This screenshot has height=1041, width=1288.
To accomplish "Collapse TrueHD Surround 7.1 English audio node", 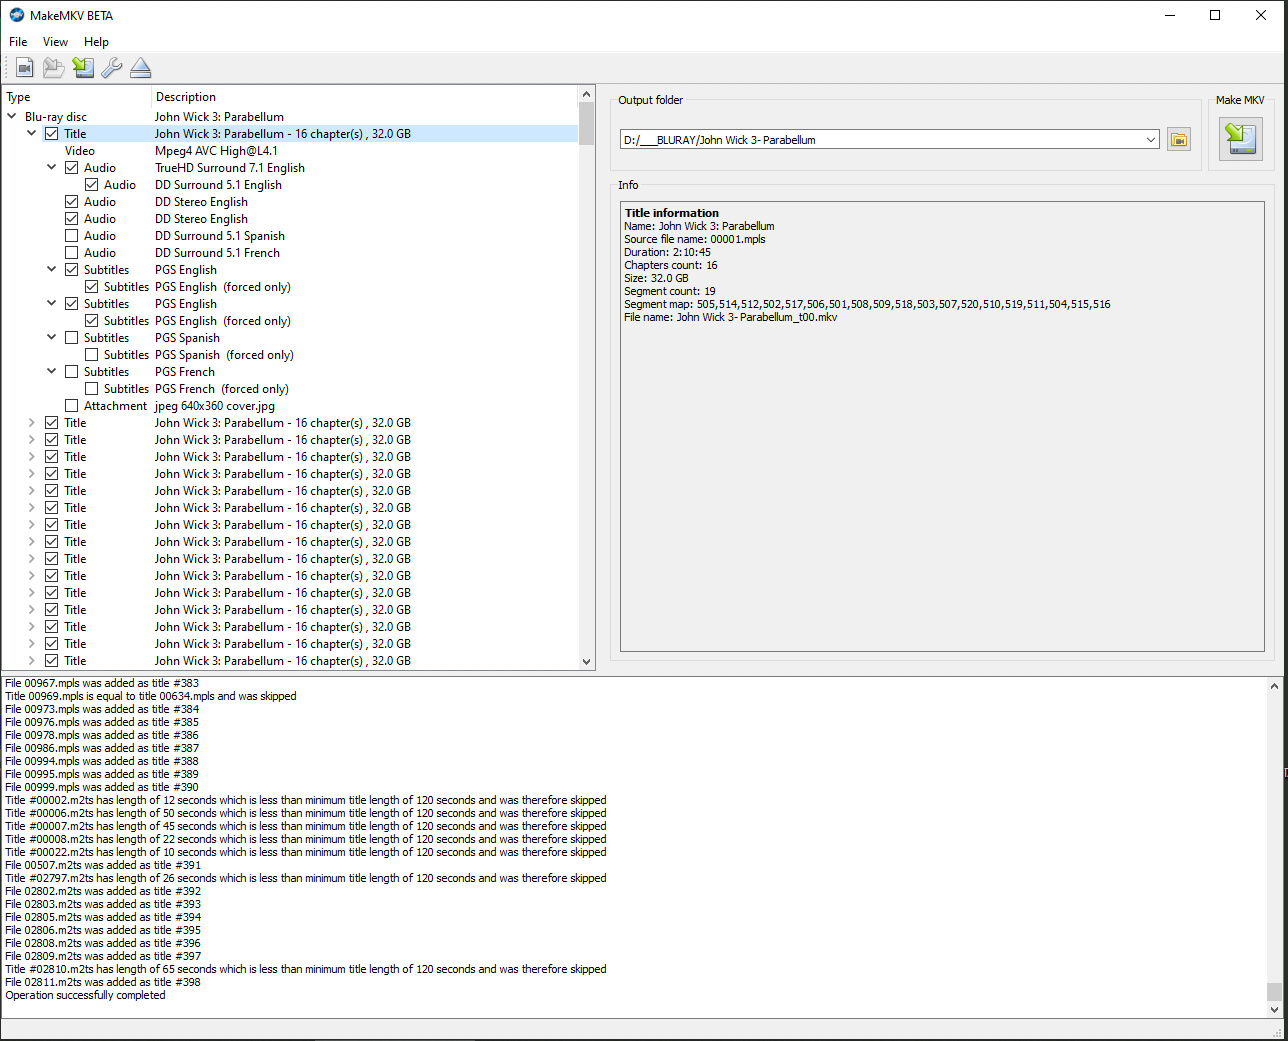I will click(52, 168).
